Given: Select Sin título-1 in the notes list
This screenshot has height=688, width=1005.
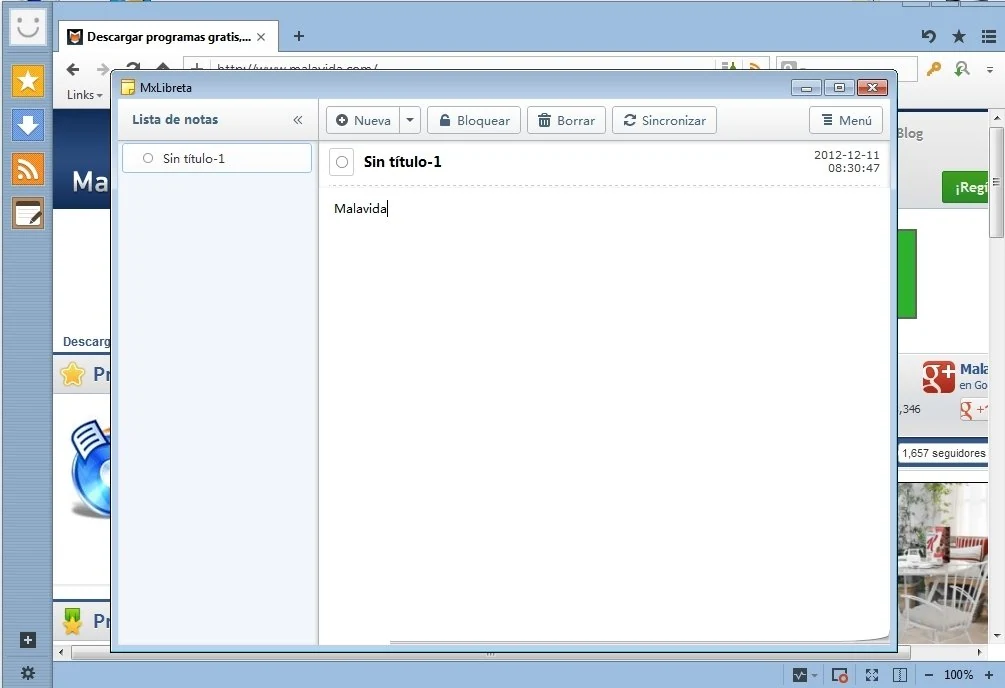Looking at the screenshot, I should click(217, 158).
